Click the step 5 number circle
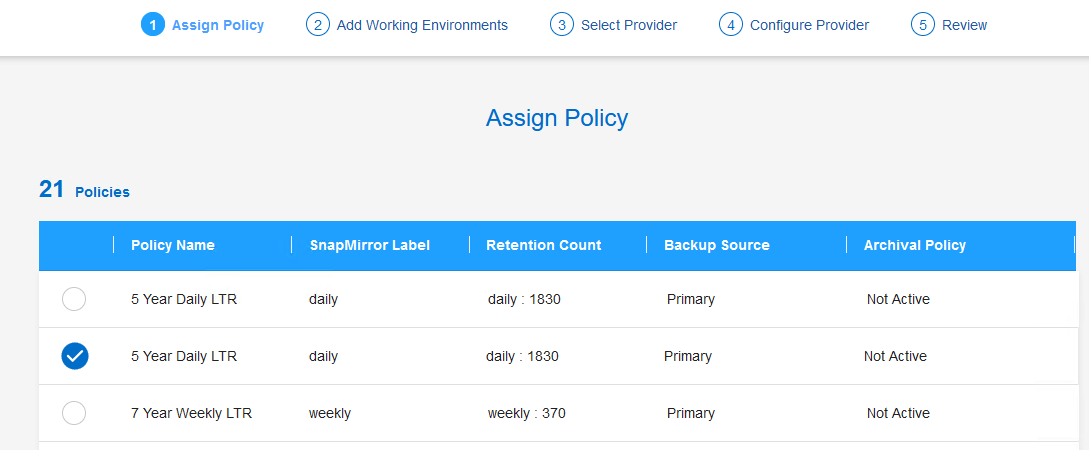This screenshot has width=1089, height=450. click(923, 25)
